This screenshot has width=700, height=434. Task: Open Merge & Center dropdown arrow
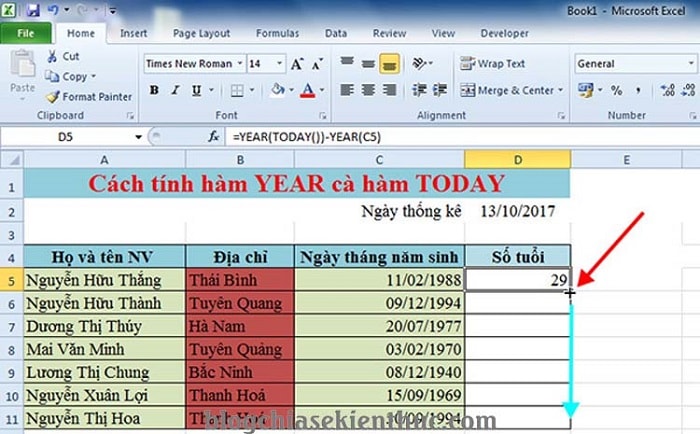(x=560, y=90)
